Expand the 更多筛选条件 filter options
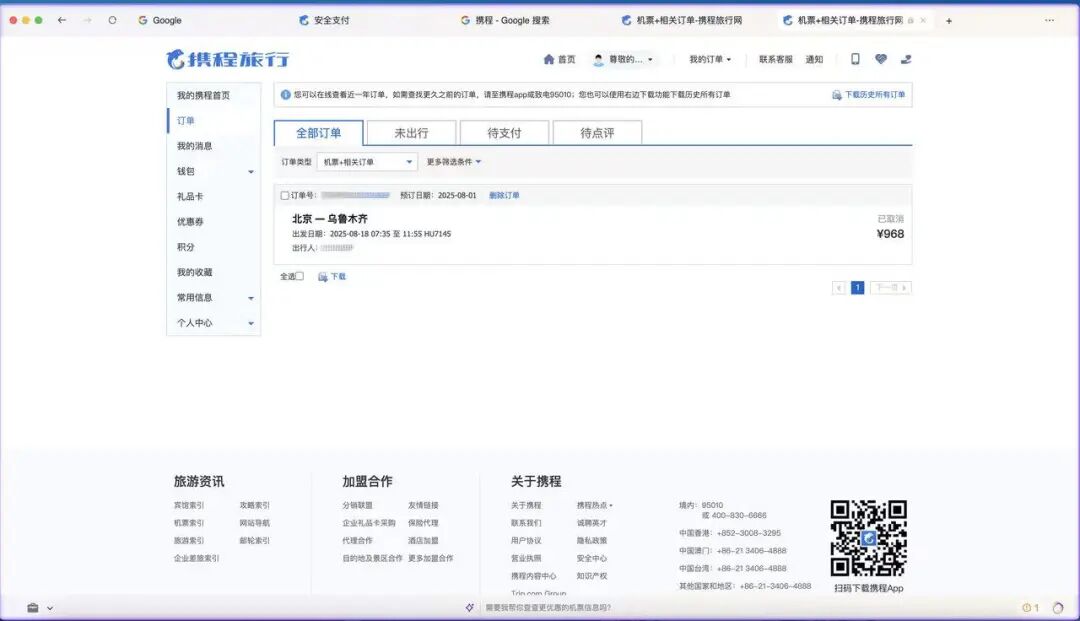Viewport: 1080px width, 621px height. (453, 162)
